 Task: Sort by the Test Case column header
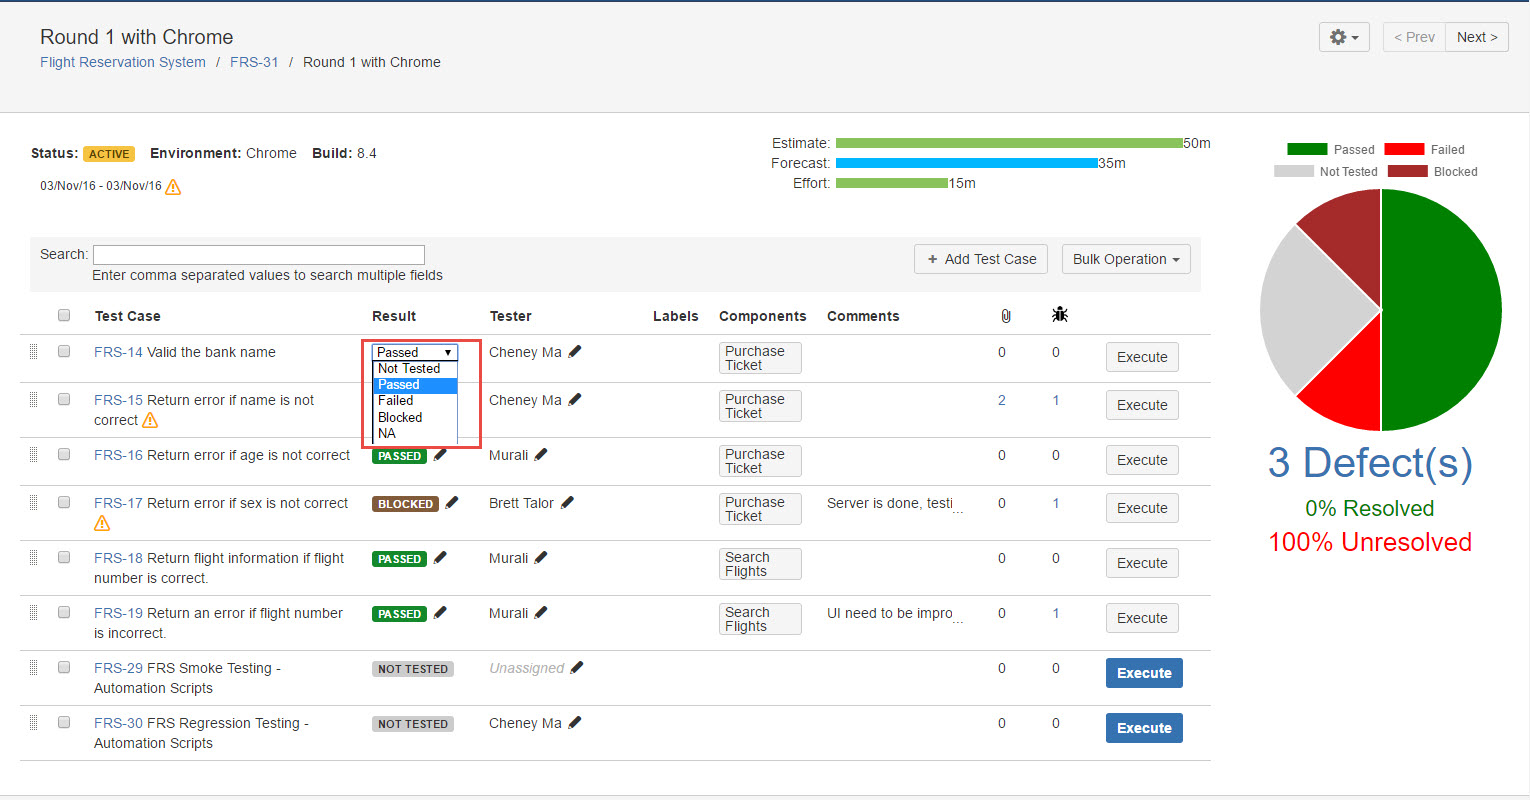[x=127, y=316]
